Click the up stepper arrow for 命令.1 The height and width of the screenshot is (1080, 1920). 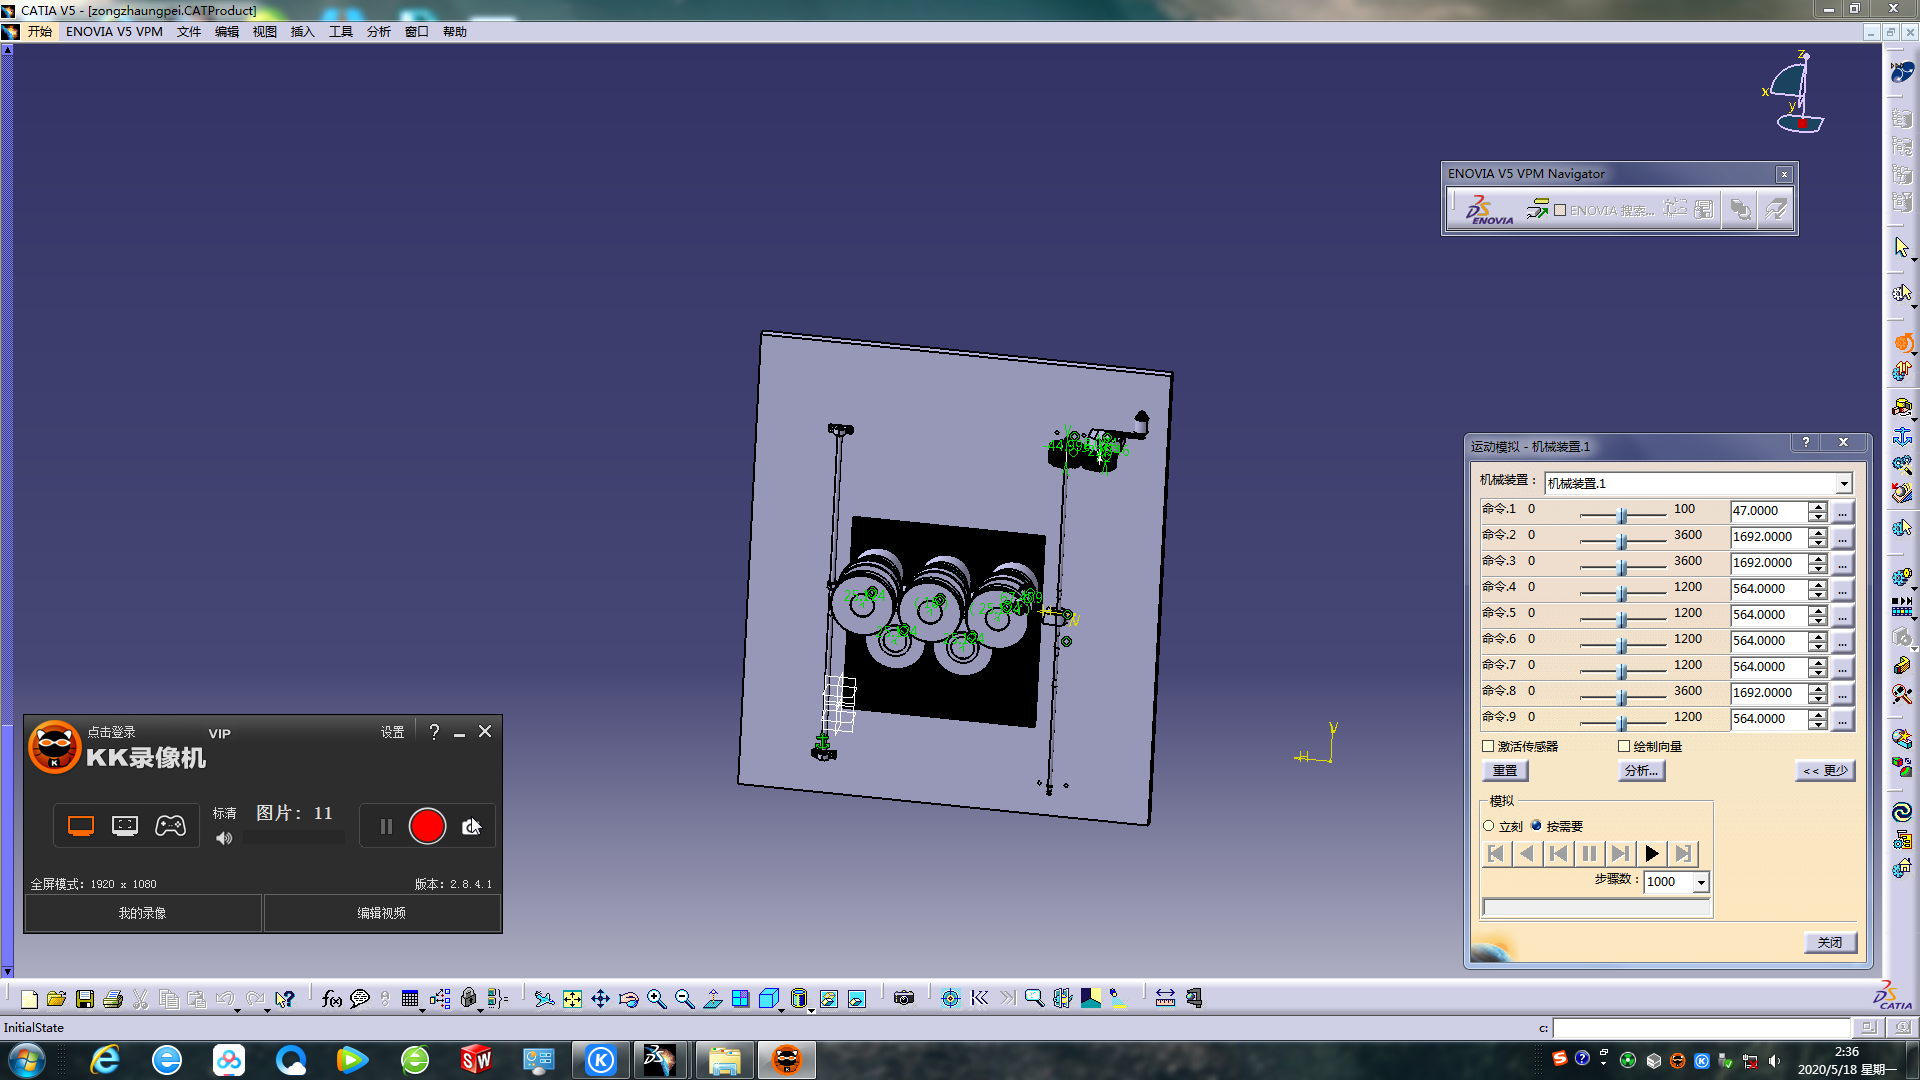1818,506
